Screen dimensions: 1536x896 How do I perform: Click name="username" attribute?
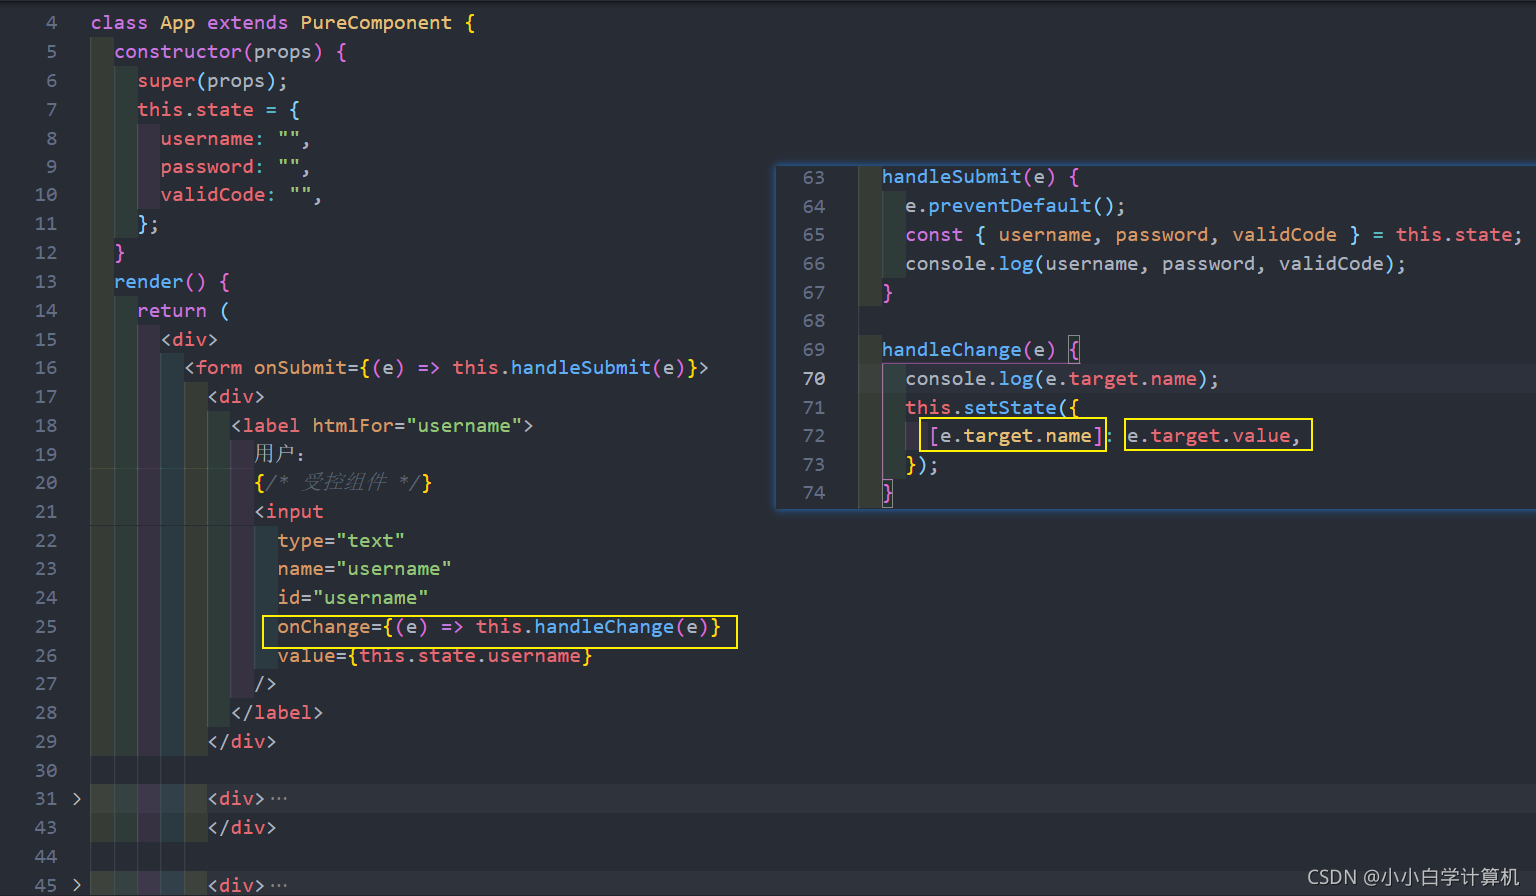(364, 569)
